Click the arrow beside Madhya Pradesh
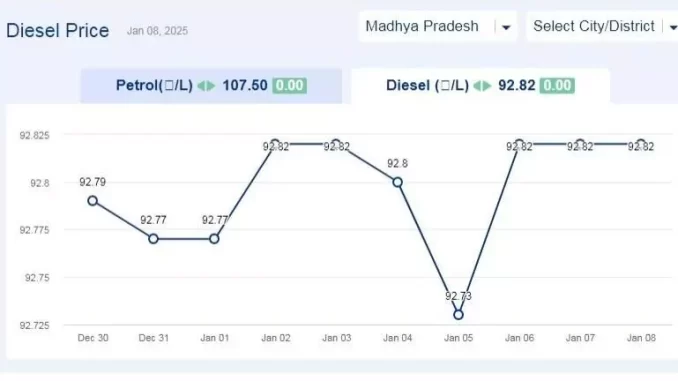Screen dimensions: 678x381 pos(505,27)
